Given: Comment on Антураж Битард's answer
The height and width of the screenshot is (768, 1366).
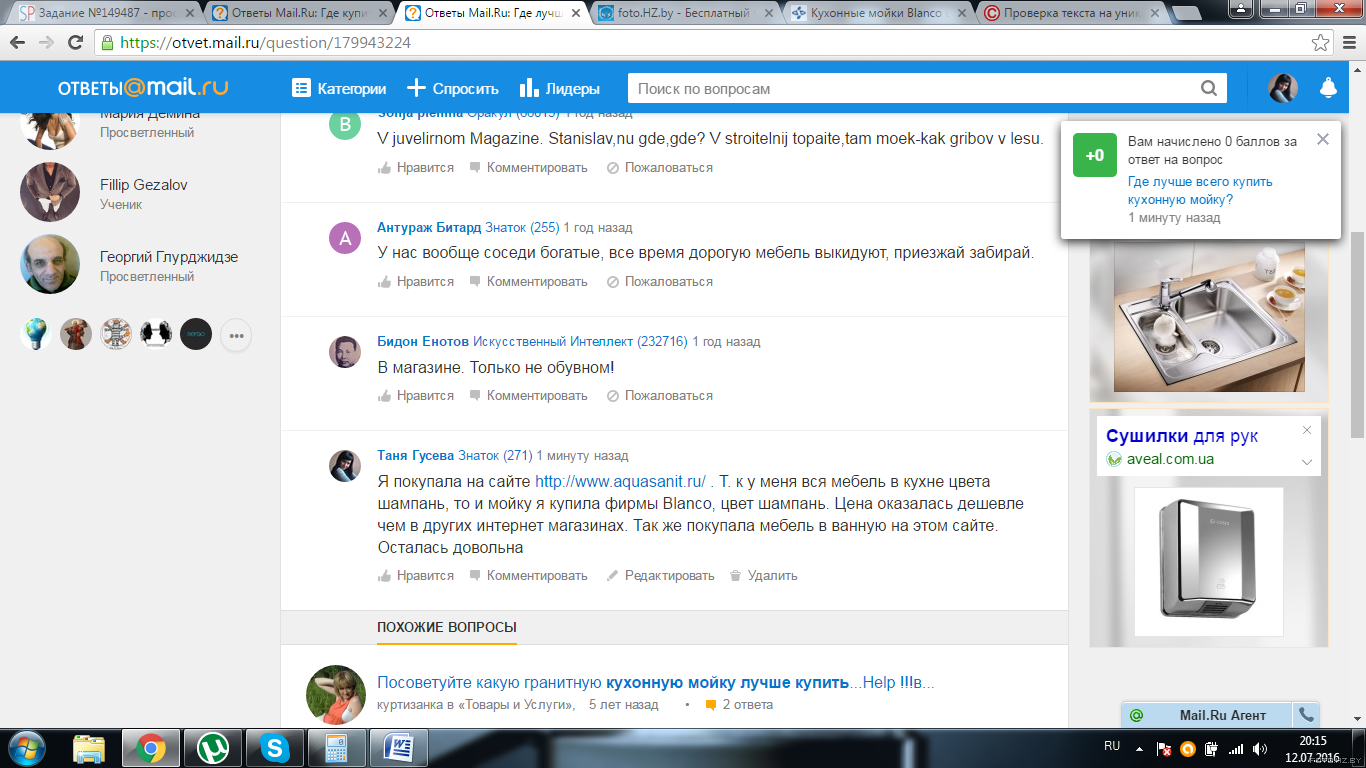Looking at the screenshot, I should point(528,281).
